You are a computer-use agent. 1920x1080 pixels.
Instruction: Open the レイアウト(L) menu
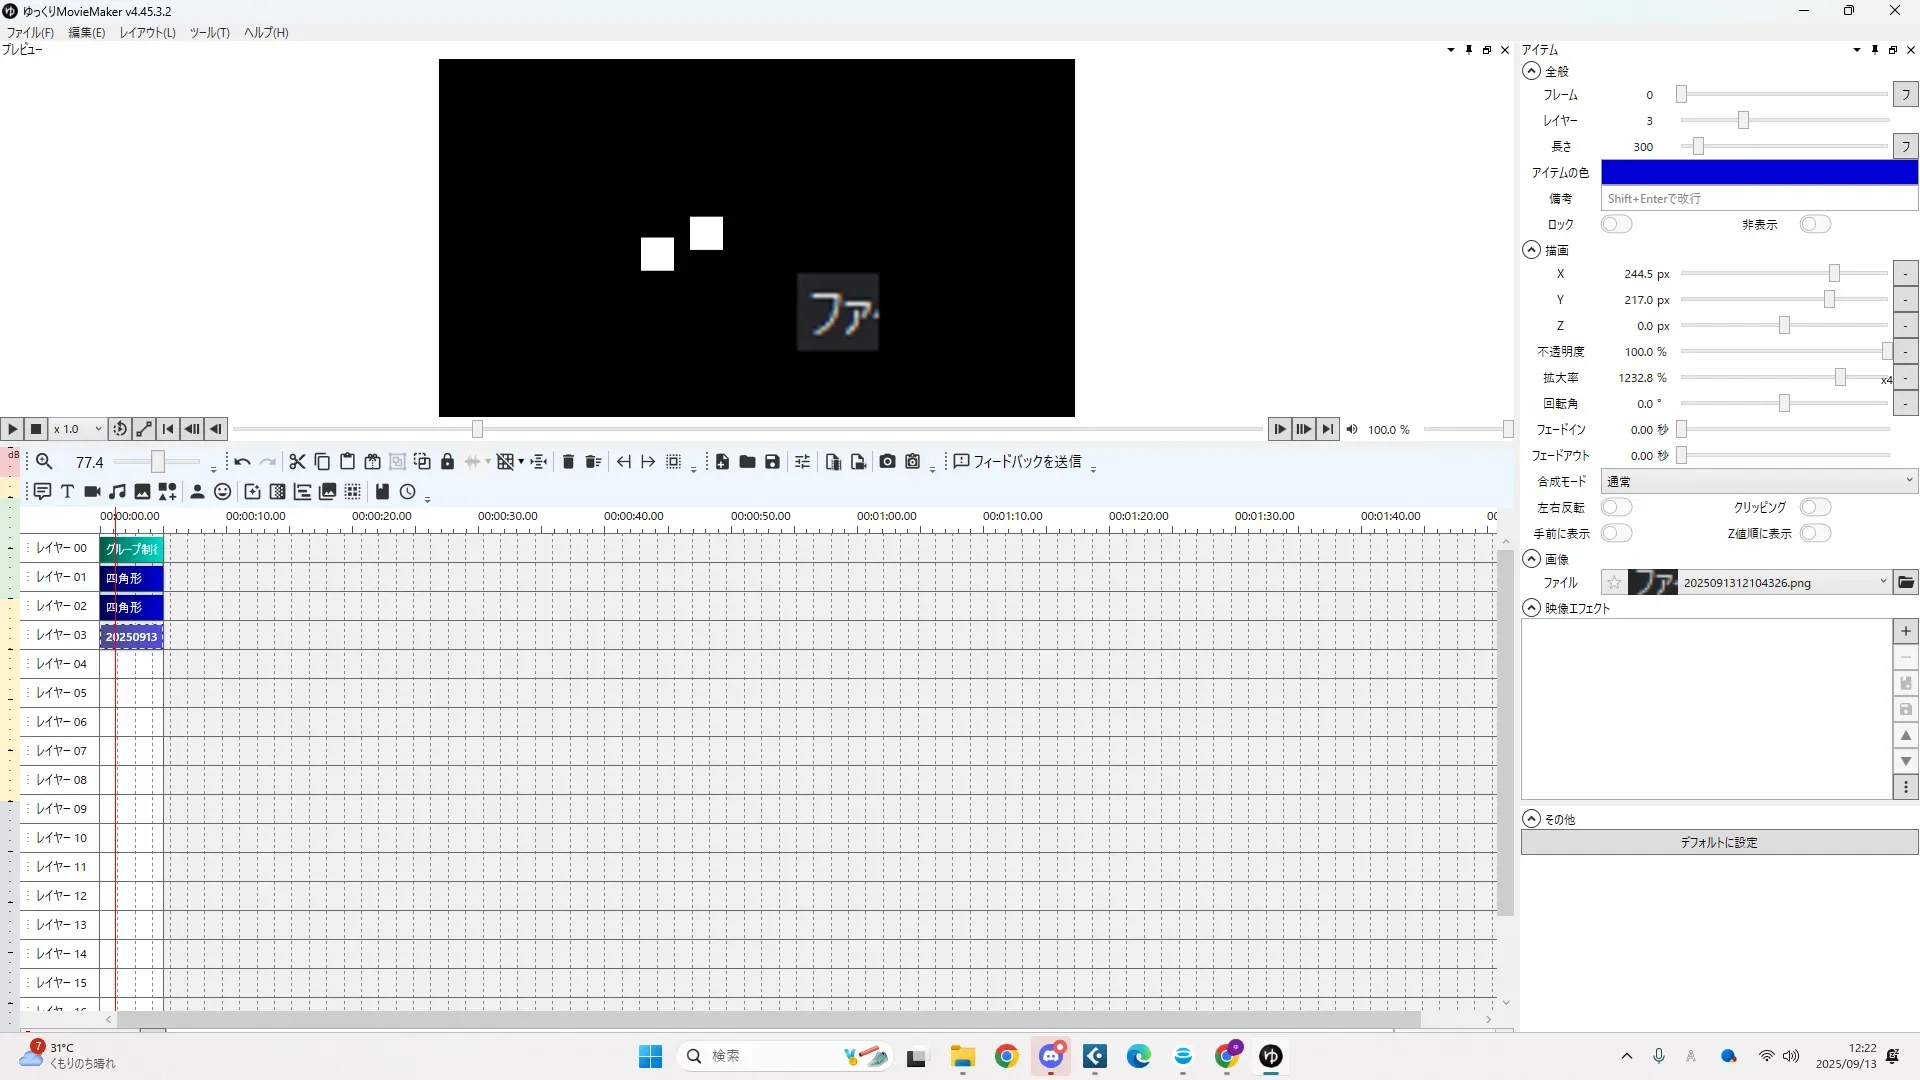pyautogui.click(x=147, y=33)
